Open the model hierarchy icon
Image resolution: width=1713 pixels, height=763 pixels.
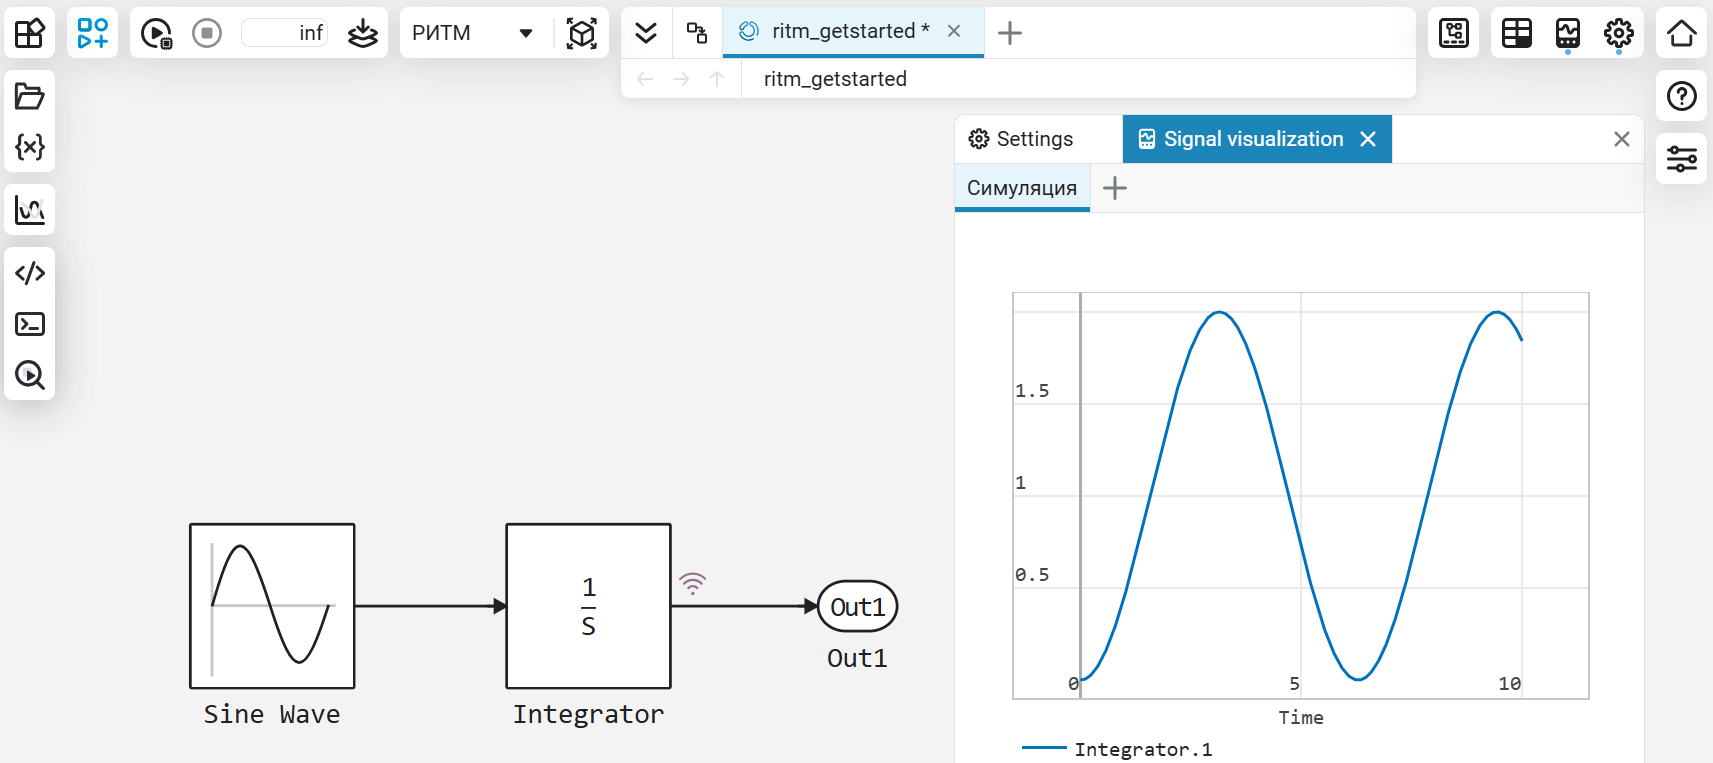697,33
